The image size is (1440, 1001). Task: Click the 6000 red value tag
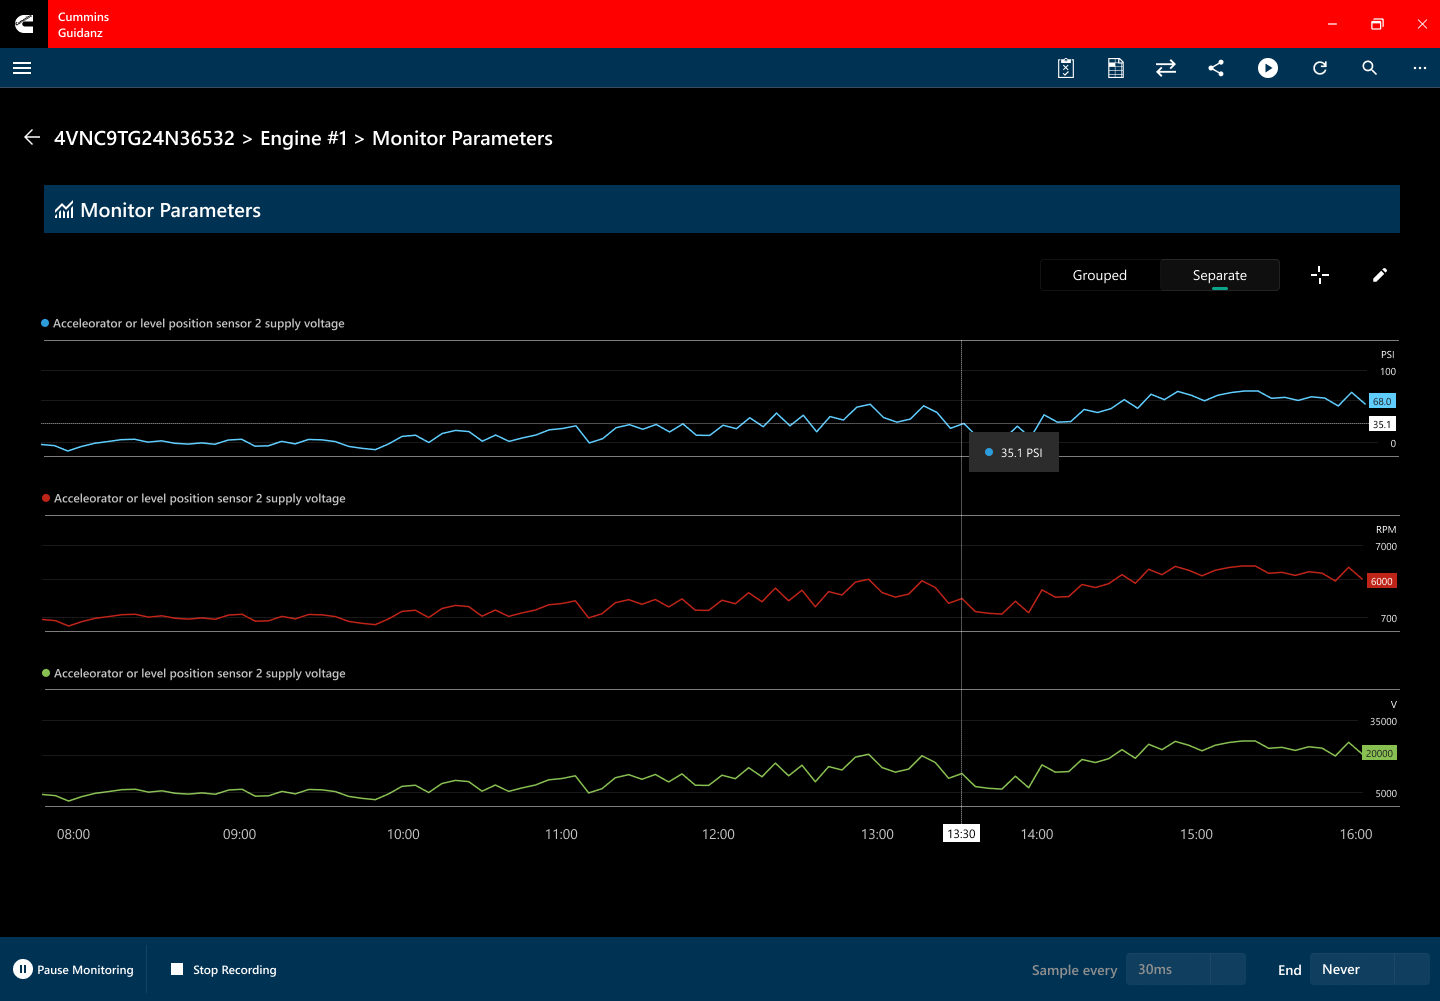coord(1382,581)
